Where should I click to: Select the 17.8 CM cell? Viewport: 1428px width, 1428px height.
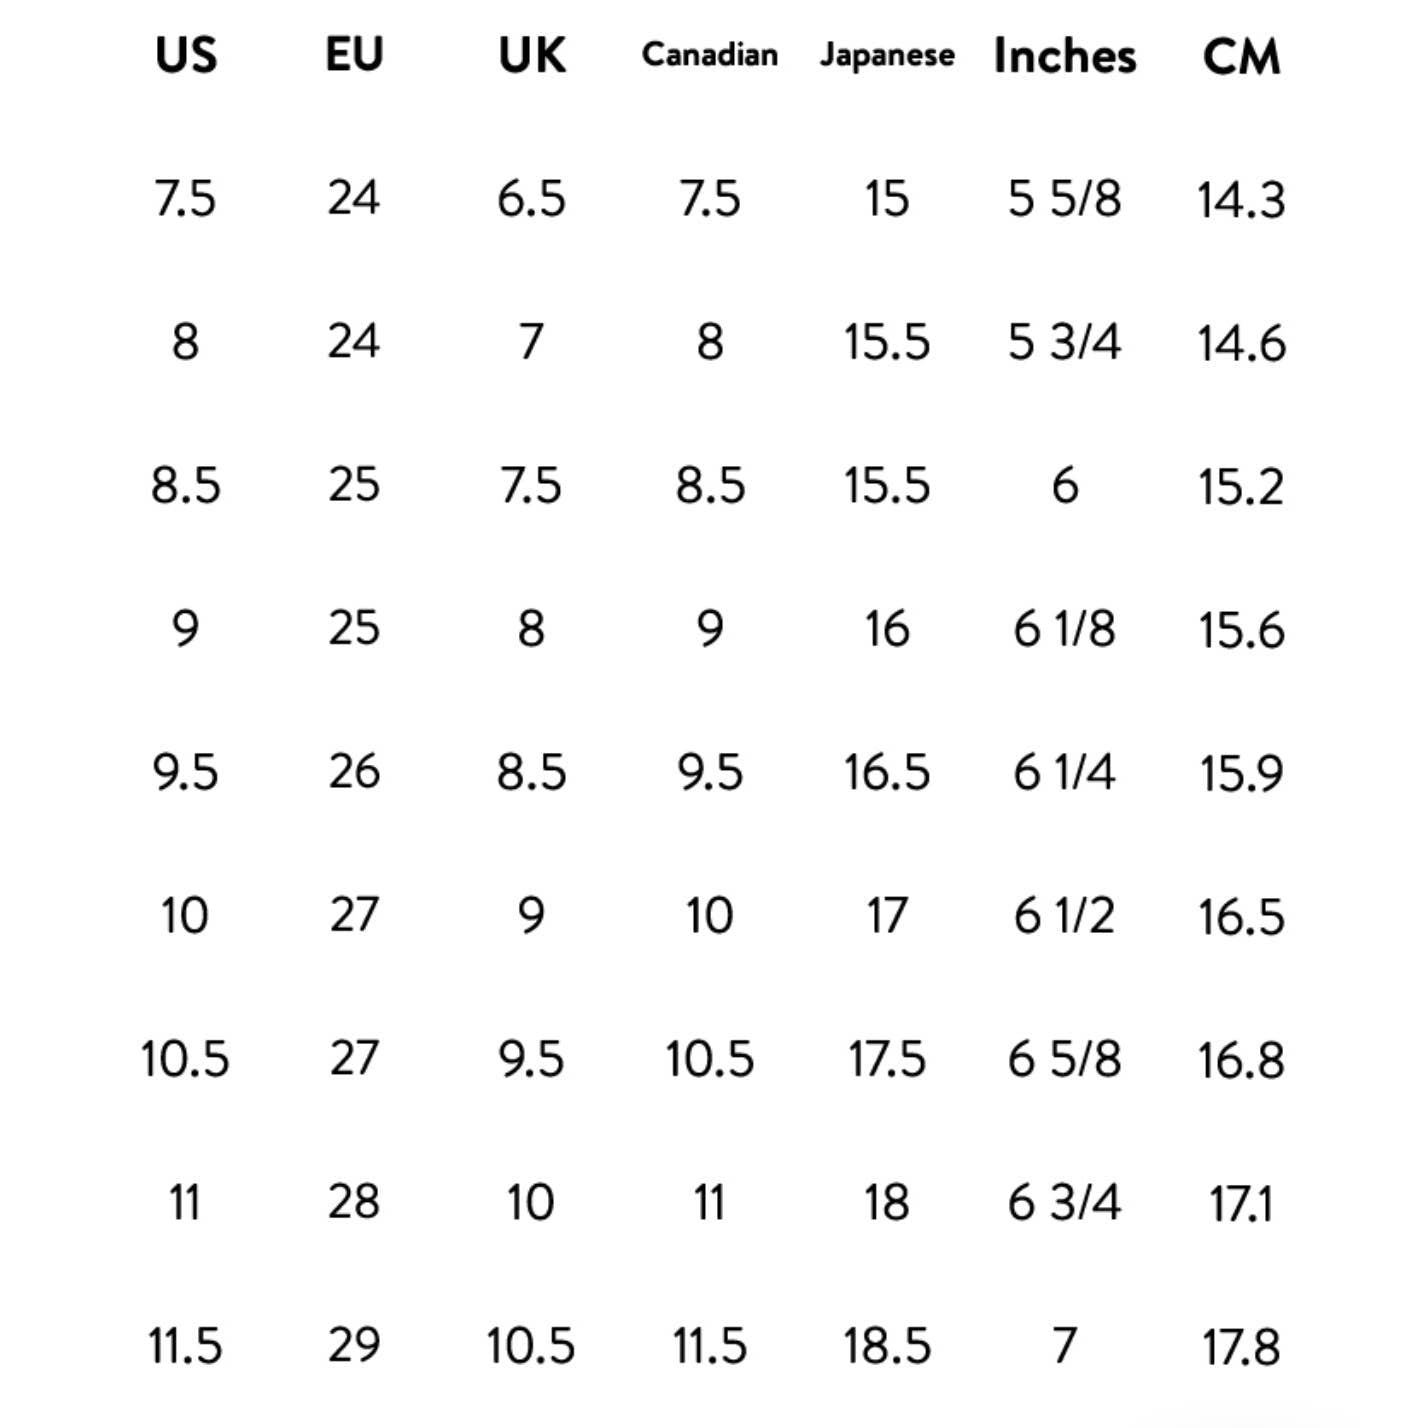point(1241,1346)
